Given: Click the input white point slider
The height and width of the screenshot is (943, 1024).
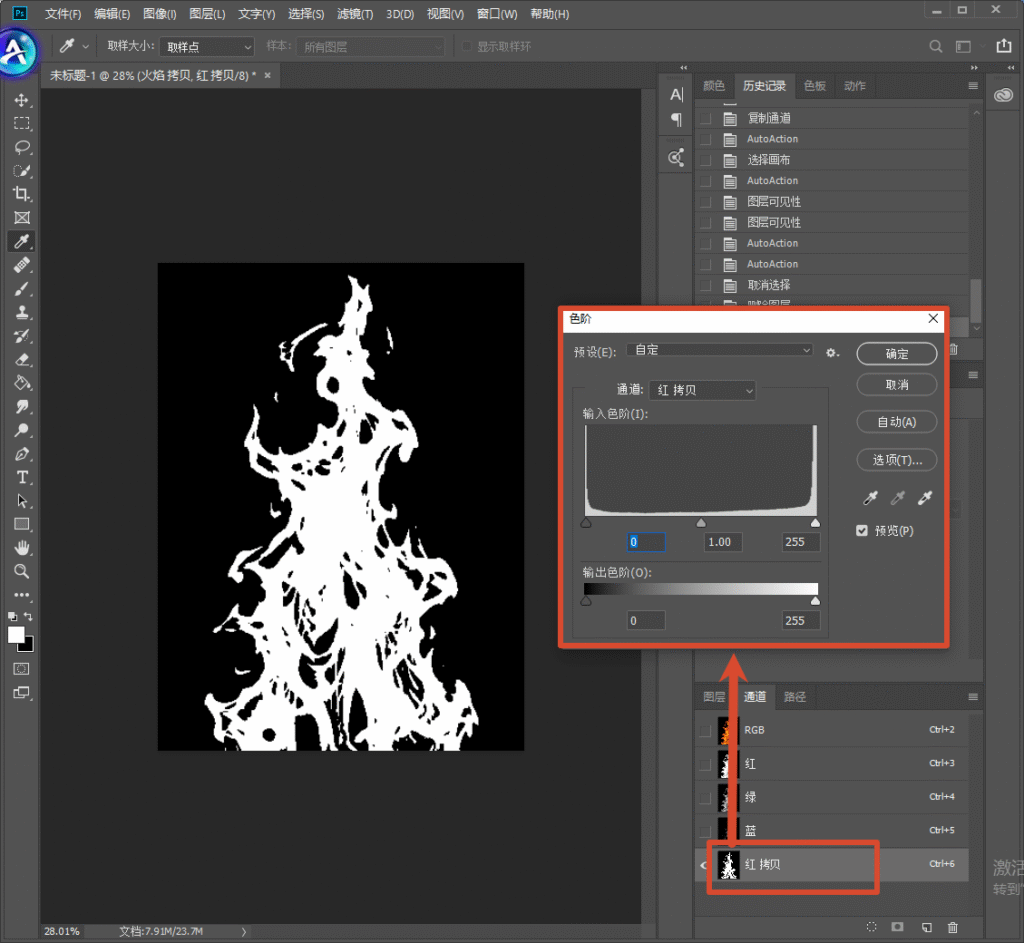Looking at the screenshot, I should pyautogui.click(x=815, y=522).
